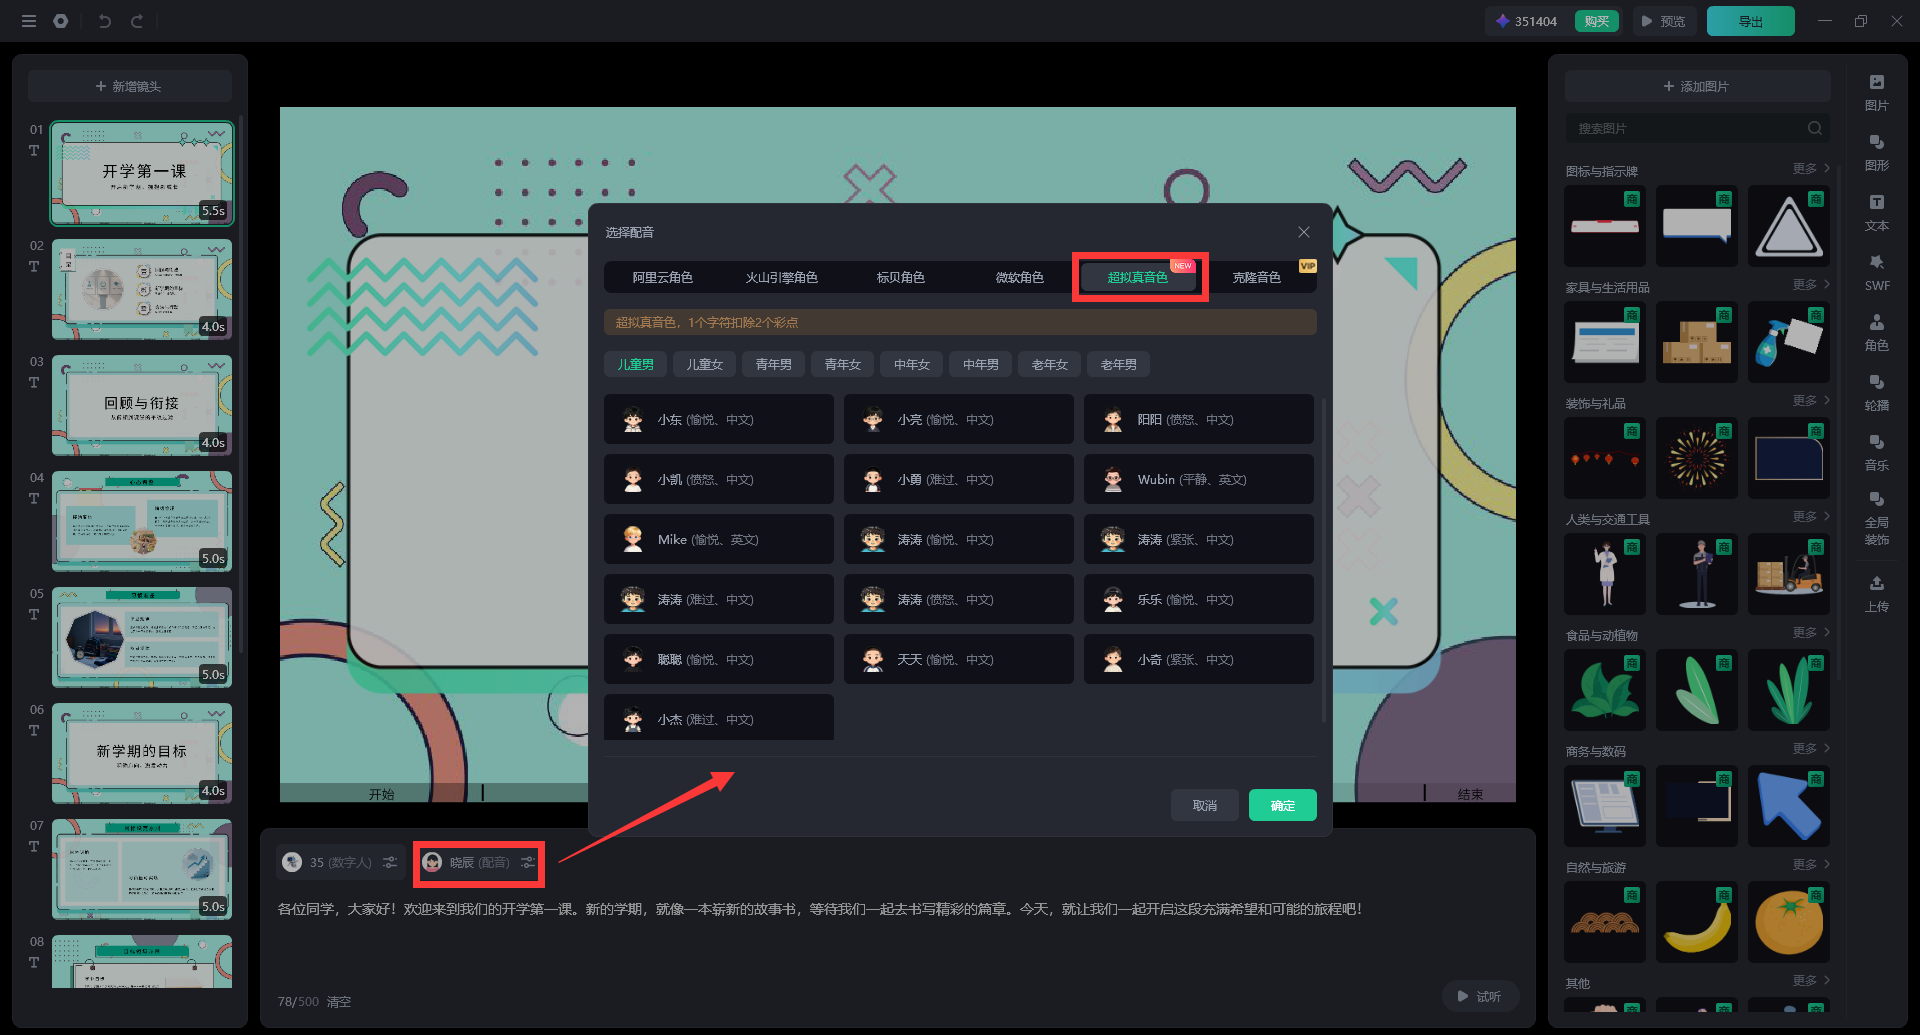
Task: Open the 音乐 music panel
Action: tap(1876, 452)
